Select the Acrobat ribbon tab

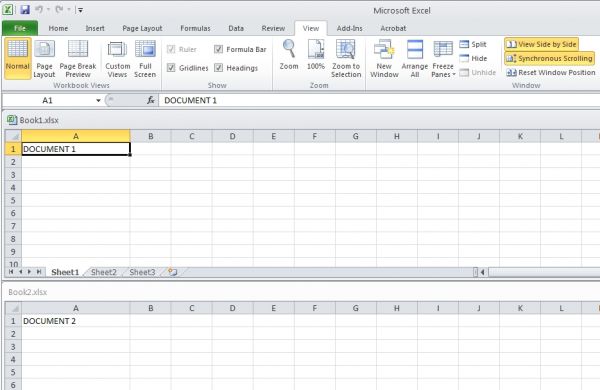click(x=393, y=28)
